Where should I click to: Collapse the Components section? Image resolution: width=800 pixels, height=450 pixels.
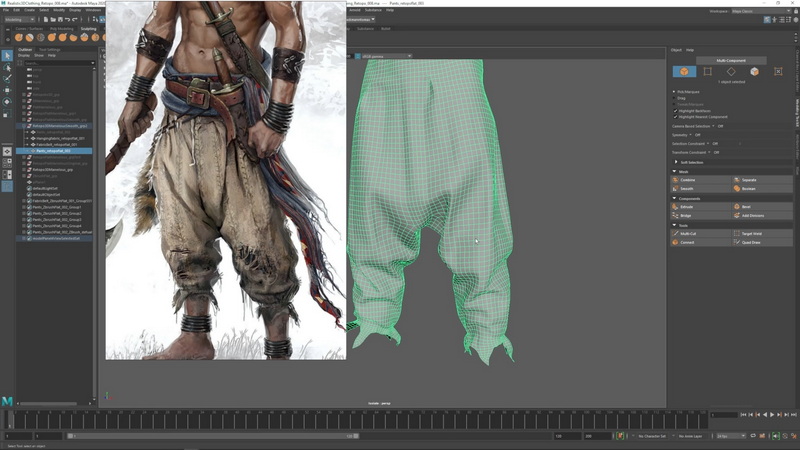[674, 198]
